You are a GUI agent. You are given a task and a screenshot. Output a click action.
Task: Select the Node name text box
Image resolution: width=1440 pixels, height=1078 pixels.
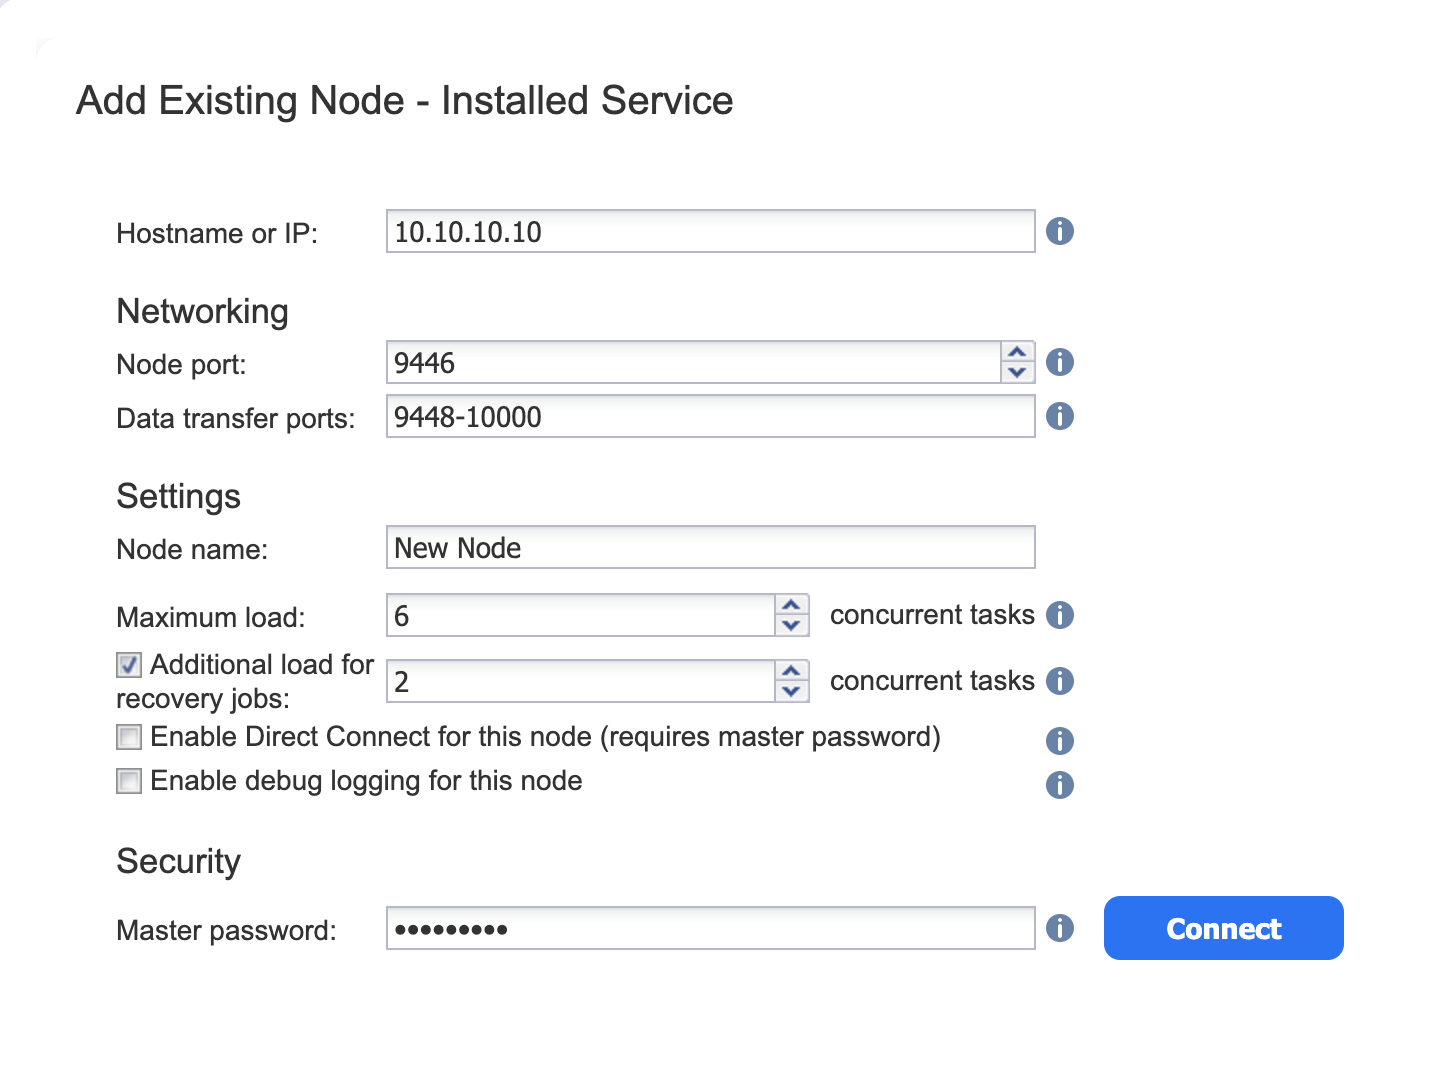tap(710, 547)
